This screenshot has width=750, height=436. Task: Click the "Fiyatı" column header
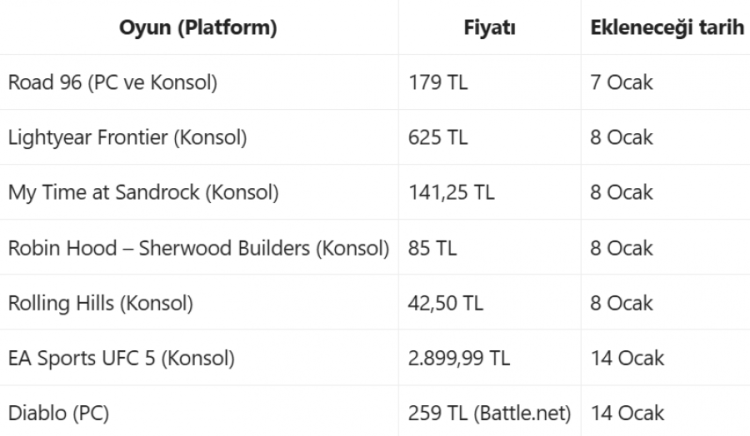tap(490, 27)
